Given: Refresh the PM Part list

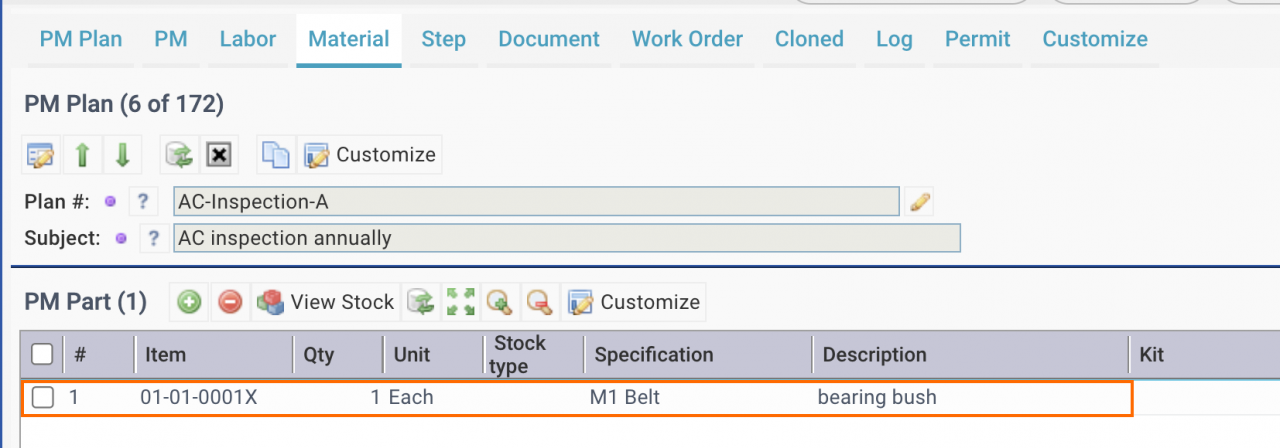Looking at the screenshot, I should click(x=421, y=302).
